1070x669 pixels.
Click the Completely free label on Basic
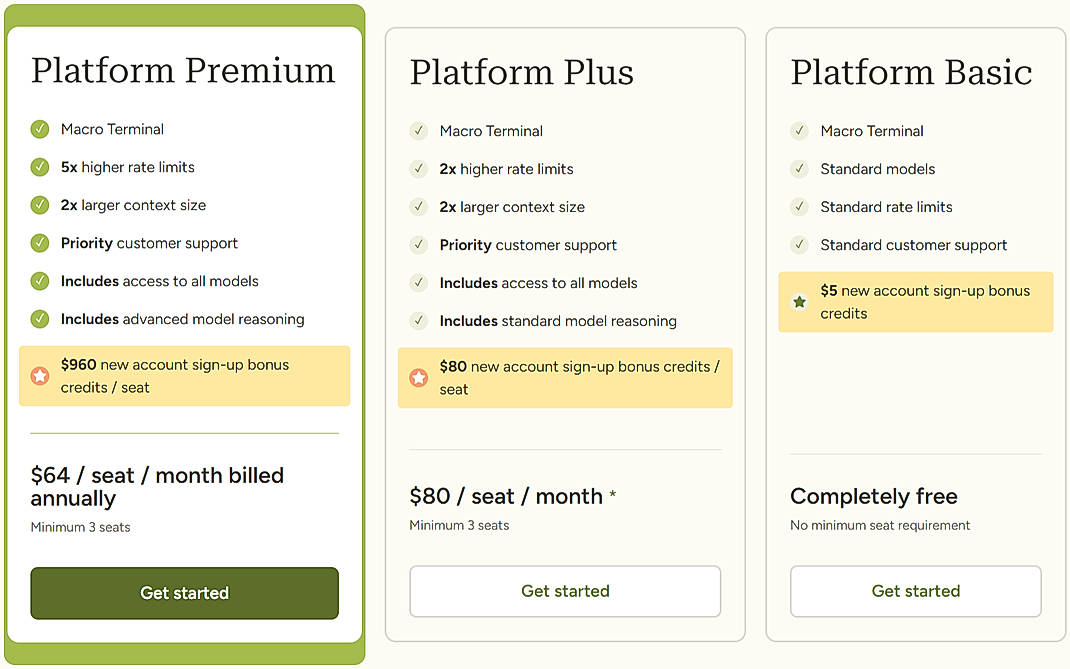point(873,496)
